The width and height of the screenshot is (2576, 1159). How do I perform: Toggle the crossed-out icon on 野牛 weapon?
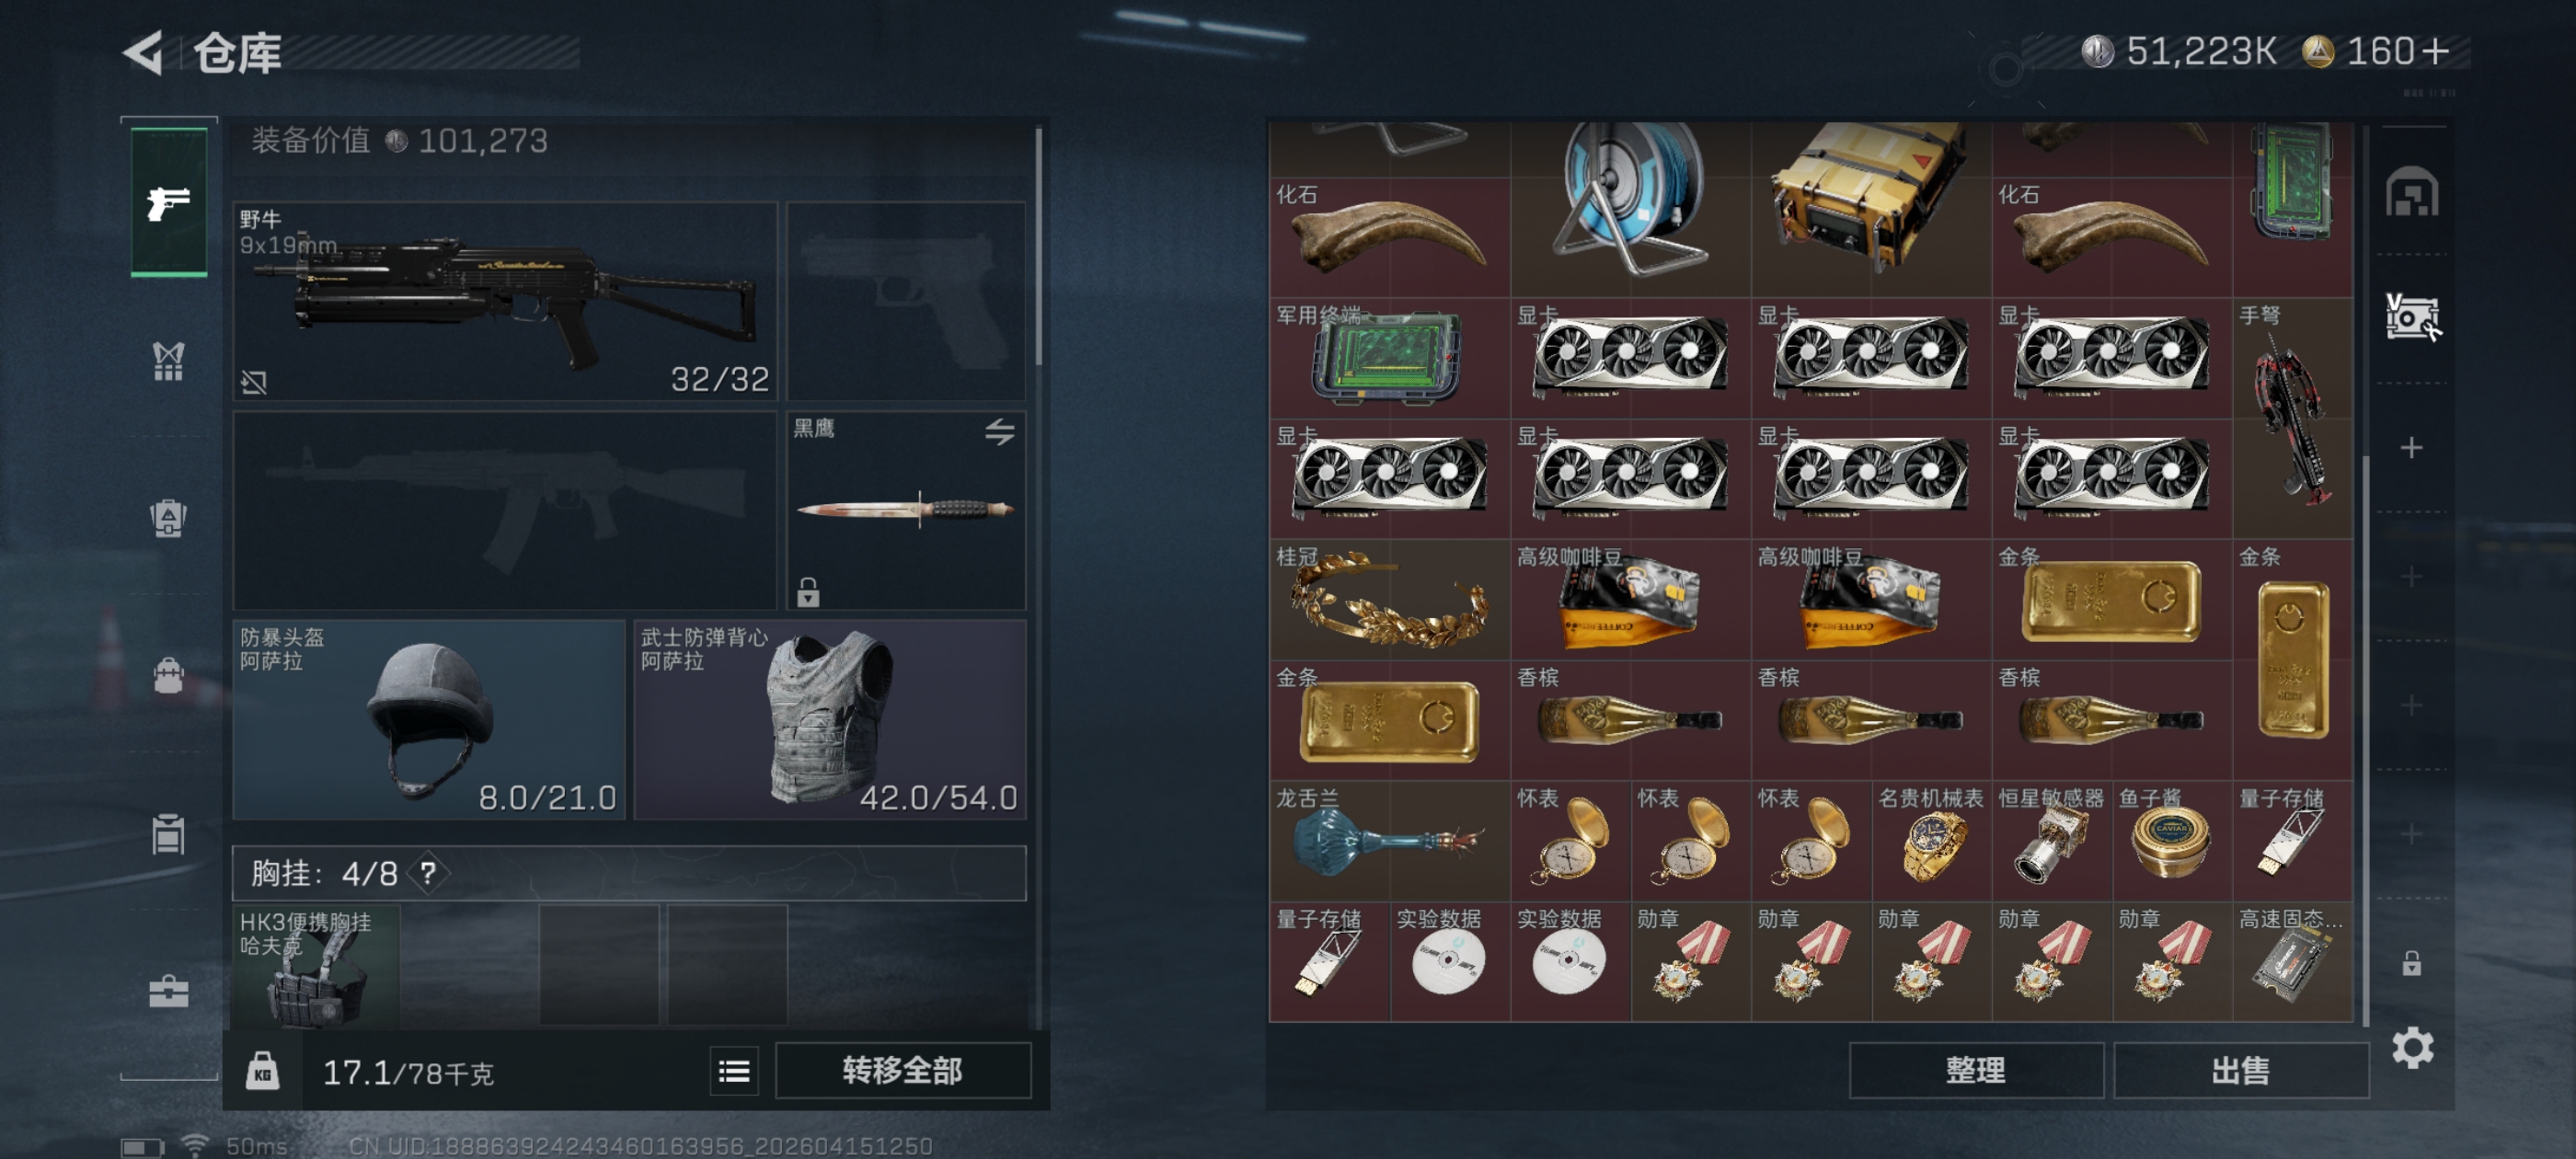click(x=254, y=381)
